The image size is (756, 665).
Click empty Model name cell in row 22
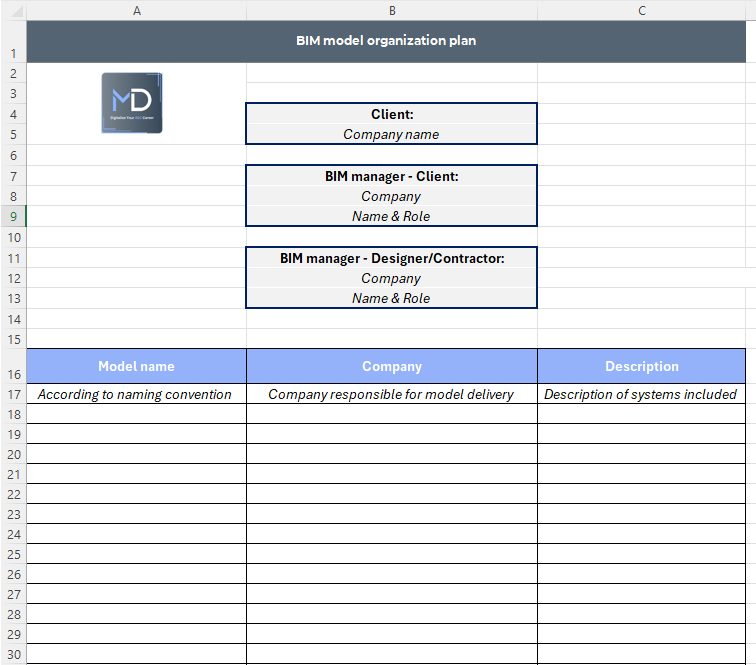[136, 494]
